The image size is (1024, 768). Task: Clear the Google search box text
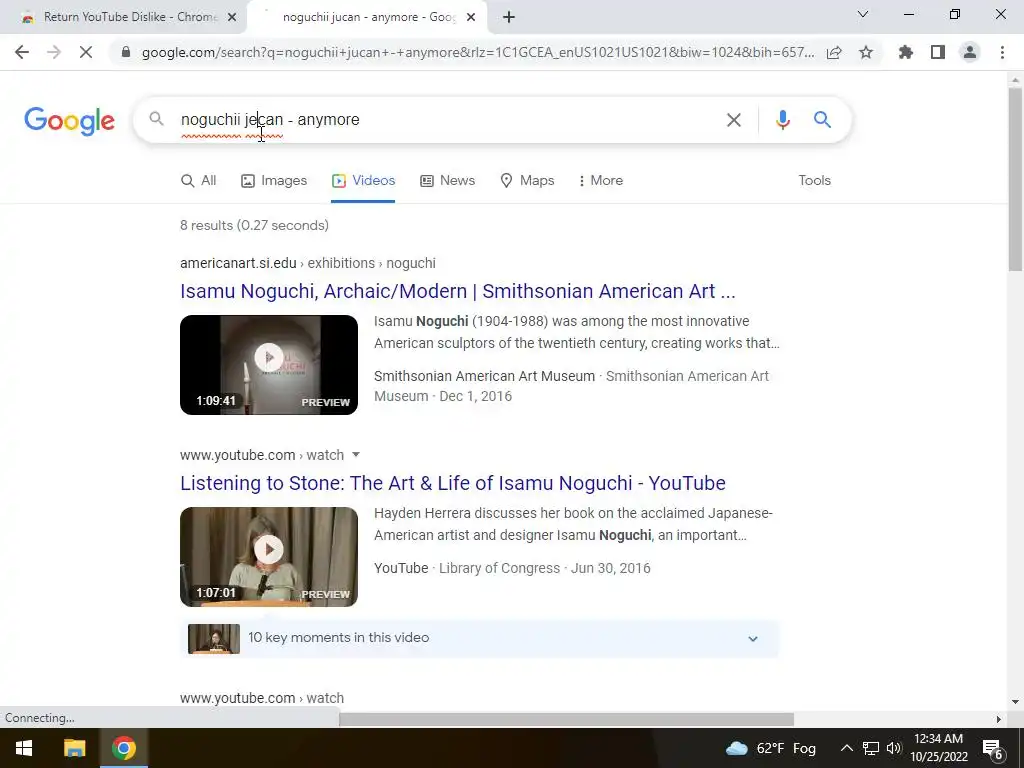click(734, 120)
